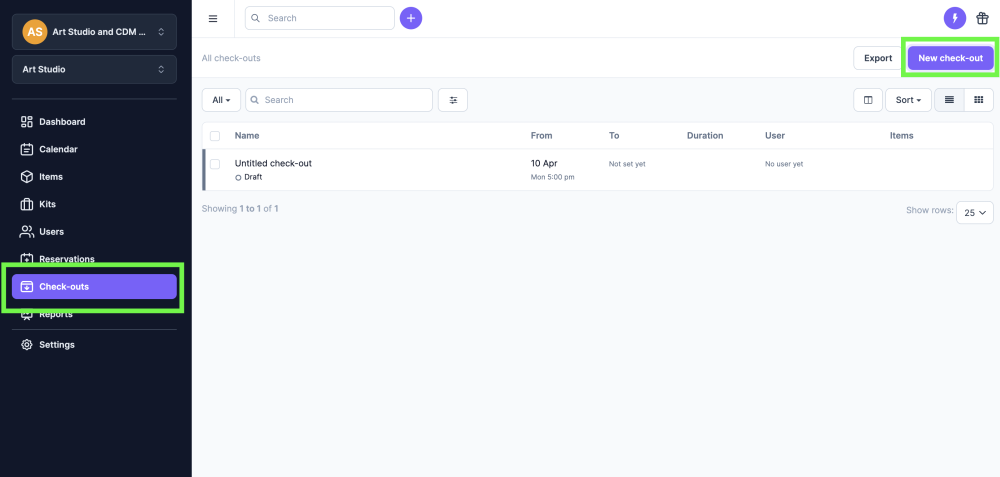Click the New check-out button
Screen dimensions: 1000x477
[950, 58]
